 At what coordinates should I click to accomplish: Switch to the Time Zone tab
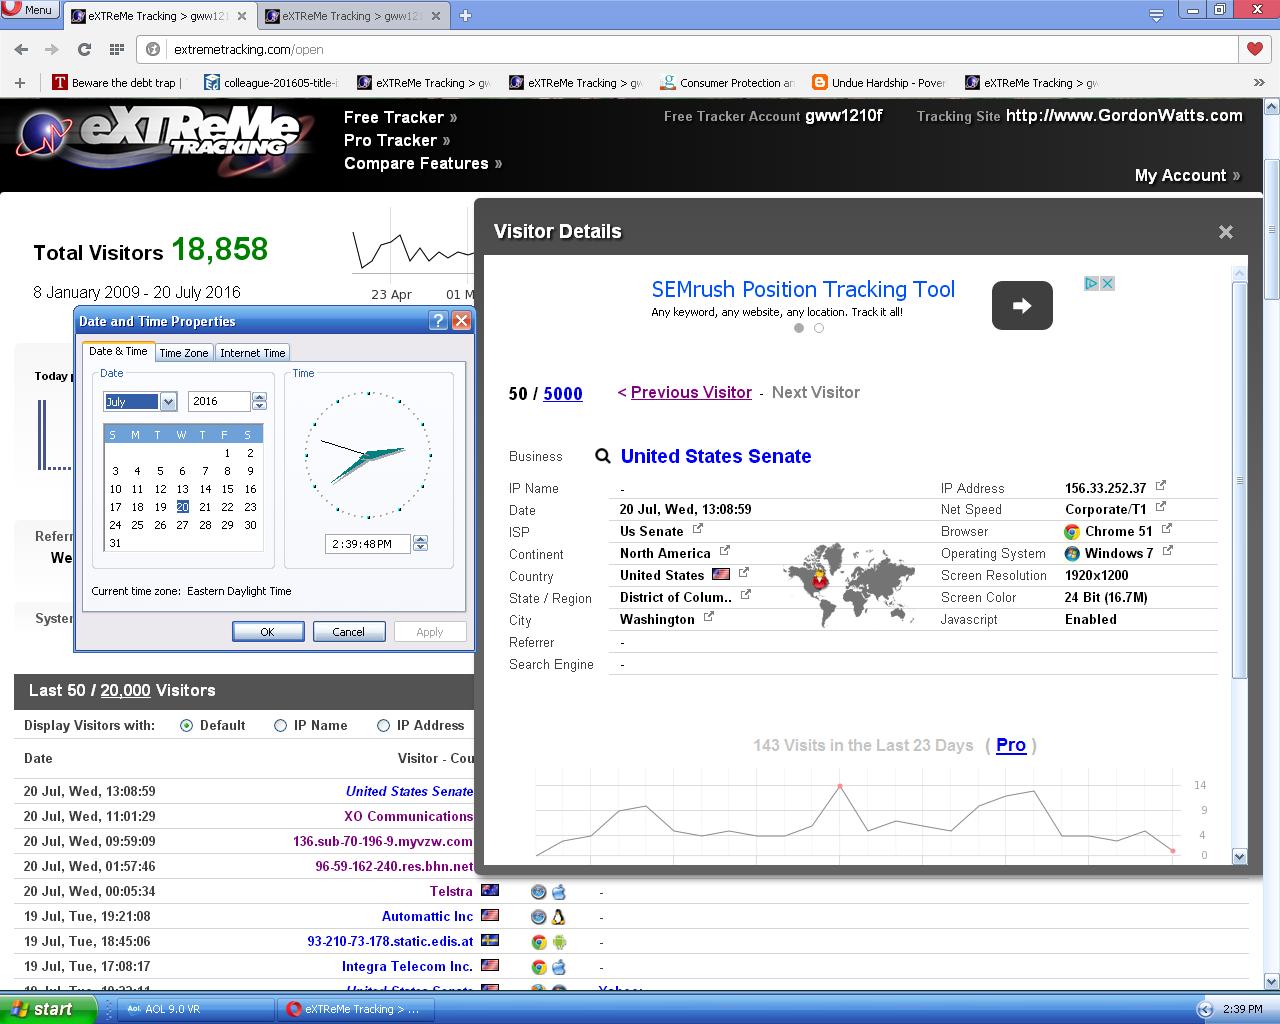tap(184, 353)
